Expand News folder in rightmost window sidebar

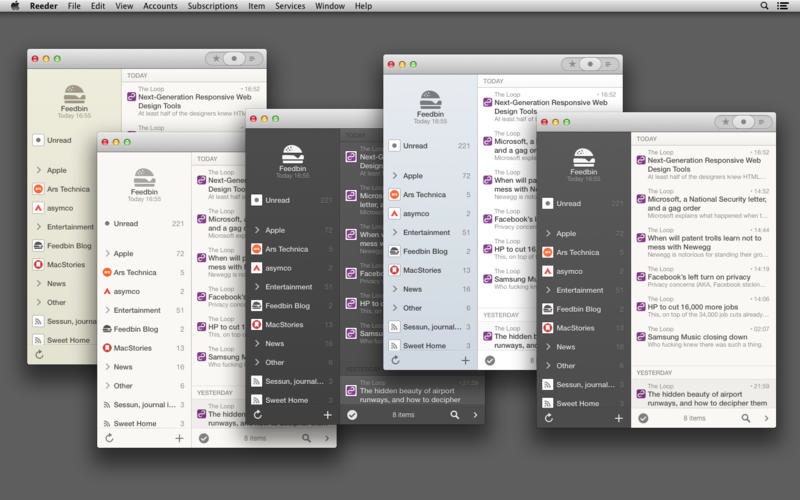click(x=548, y=346)
